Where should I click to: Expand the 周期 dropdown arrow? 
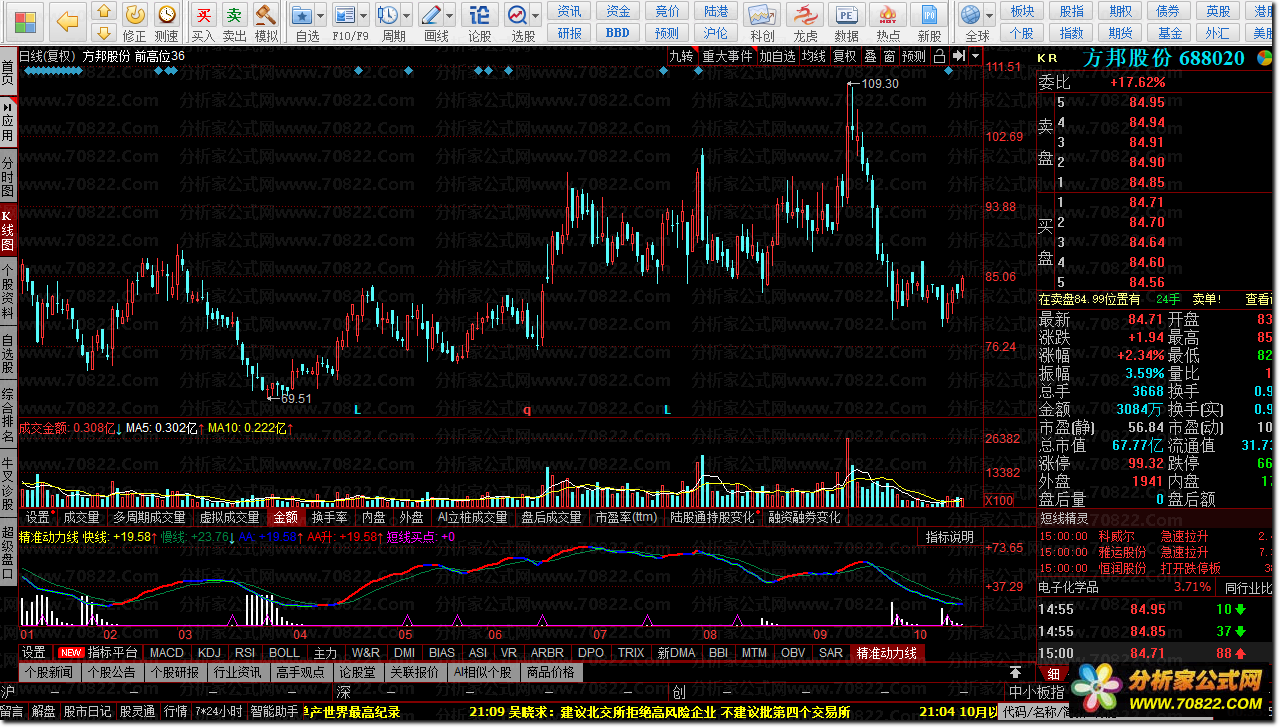tap(407, 17)
